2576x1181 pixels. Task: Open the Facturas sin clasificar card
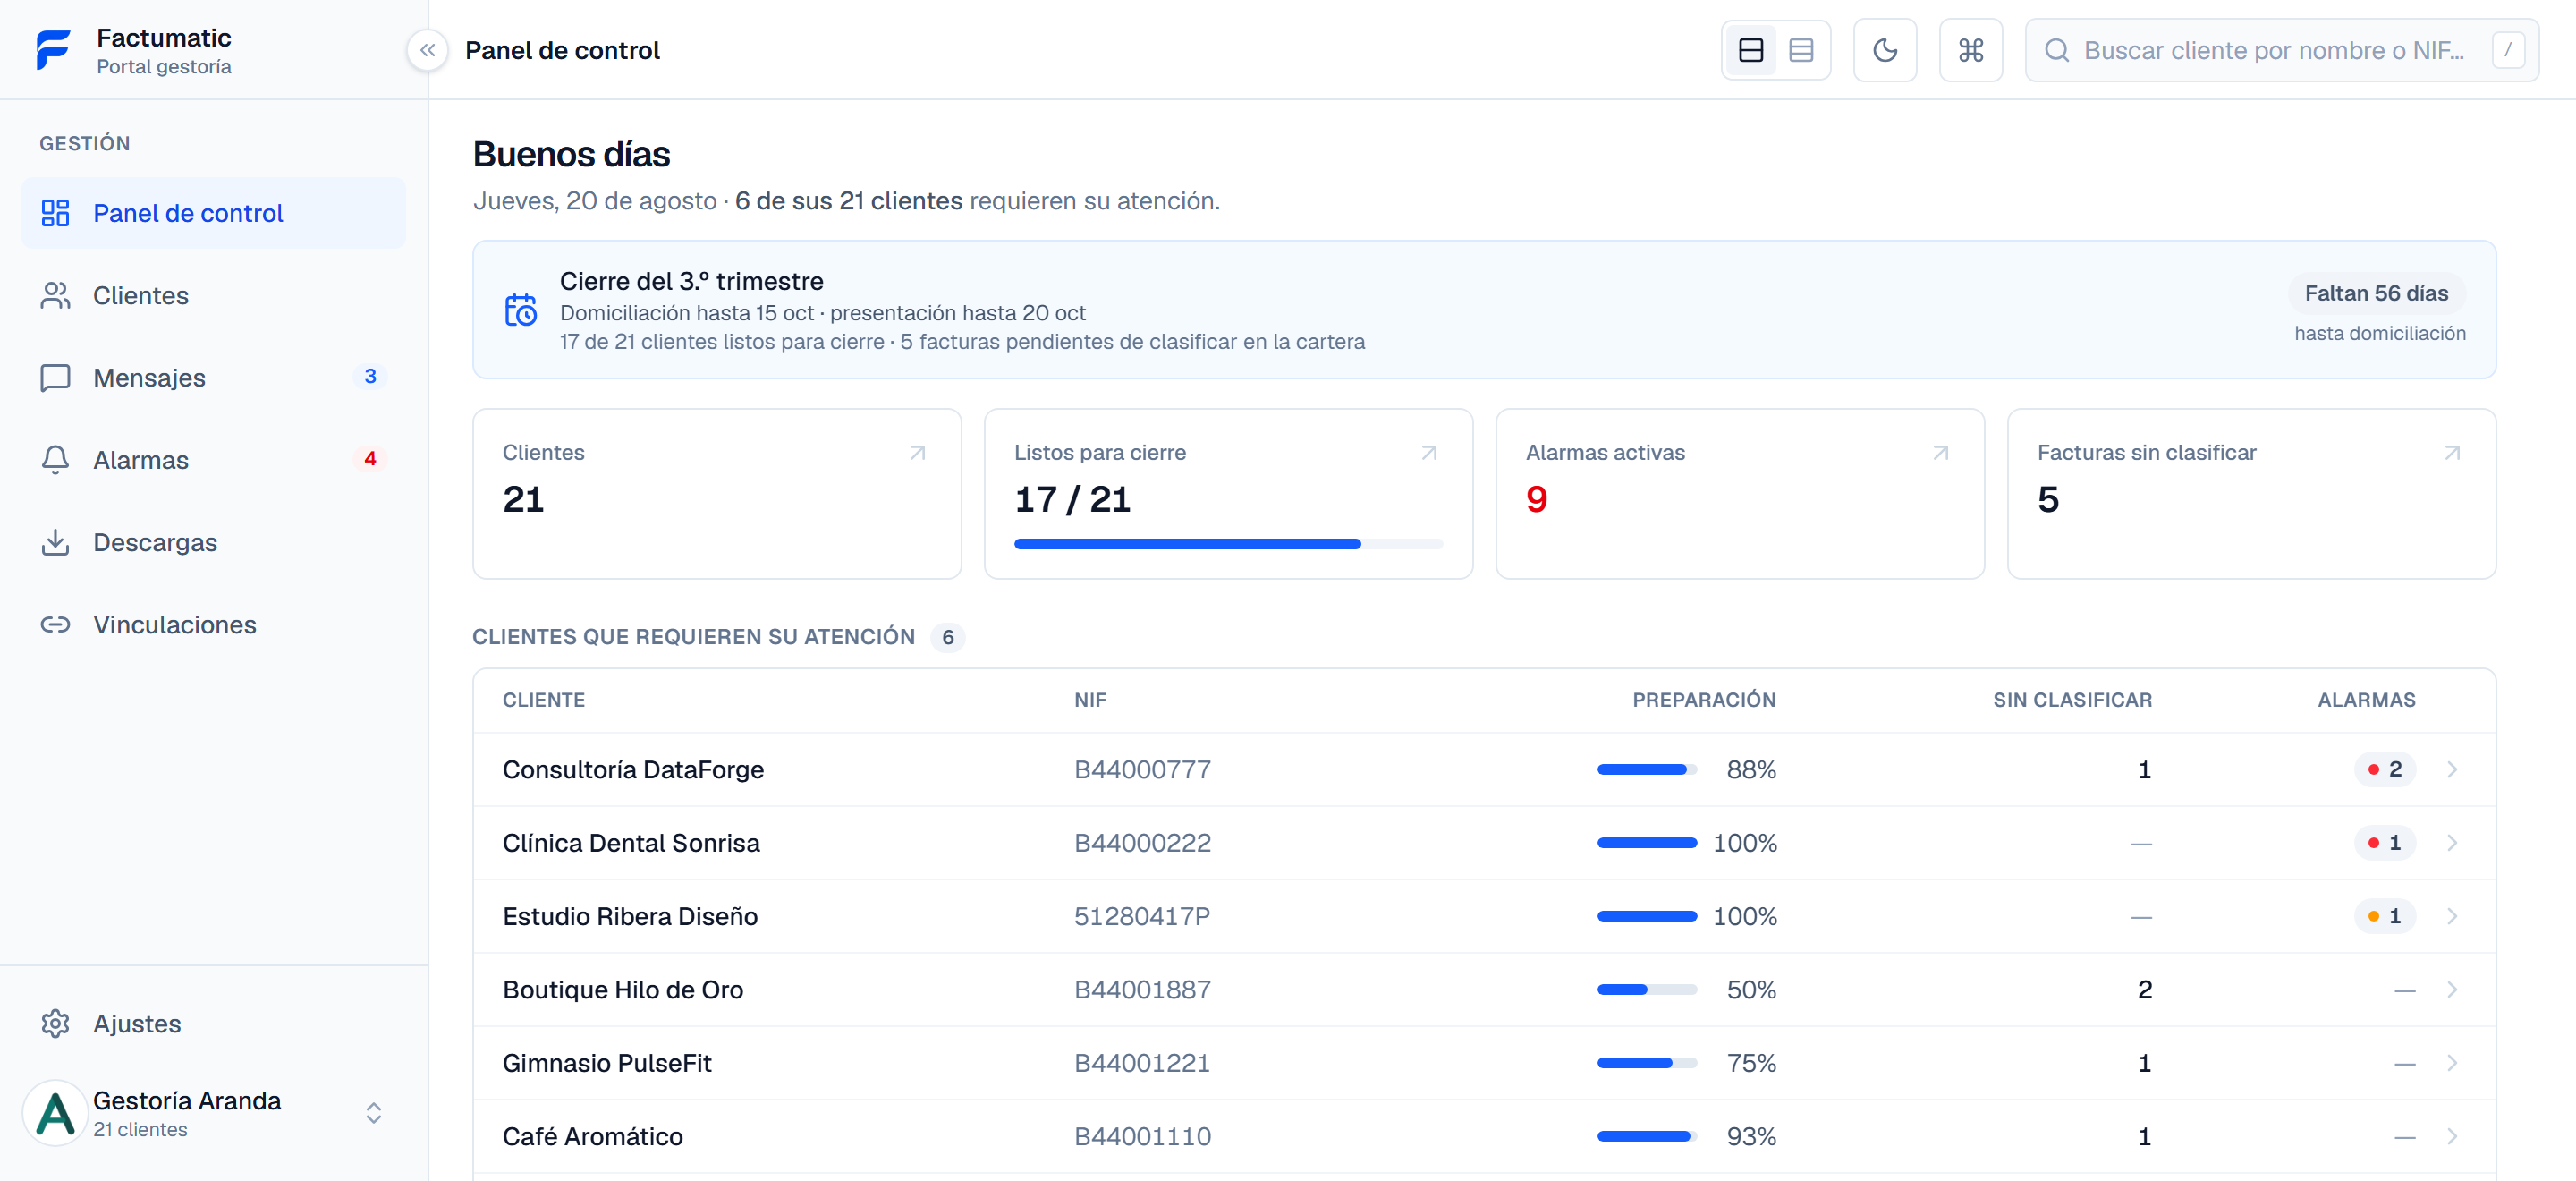click(x=2252, y=493)
